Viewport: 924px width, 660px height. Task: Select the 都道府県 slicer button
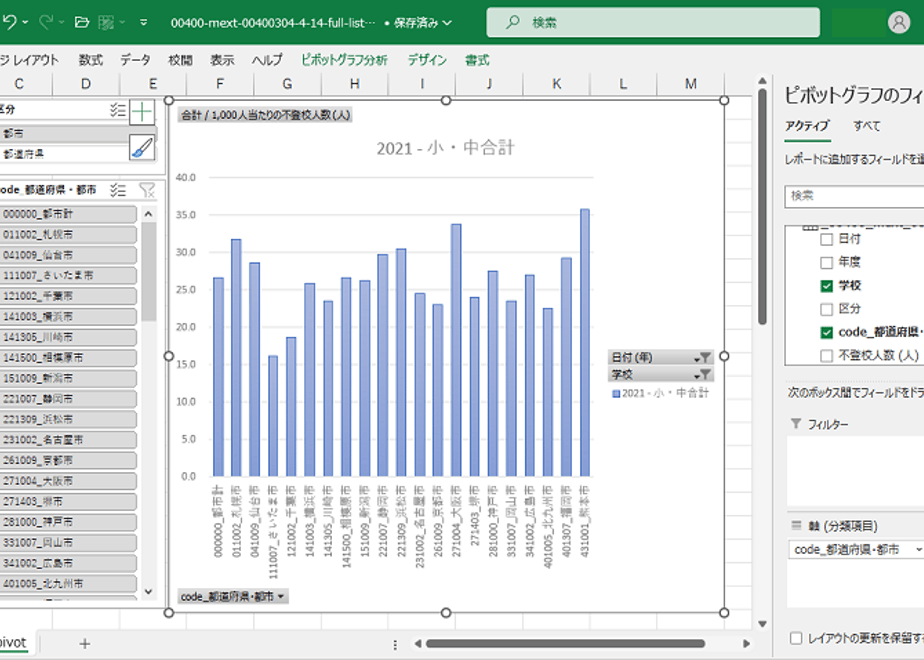(64, 154)
